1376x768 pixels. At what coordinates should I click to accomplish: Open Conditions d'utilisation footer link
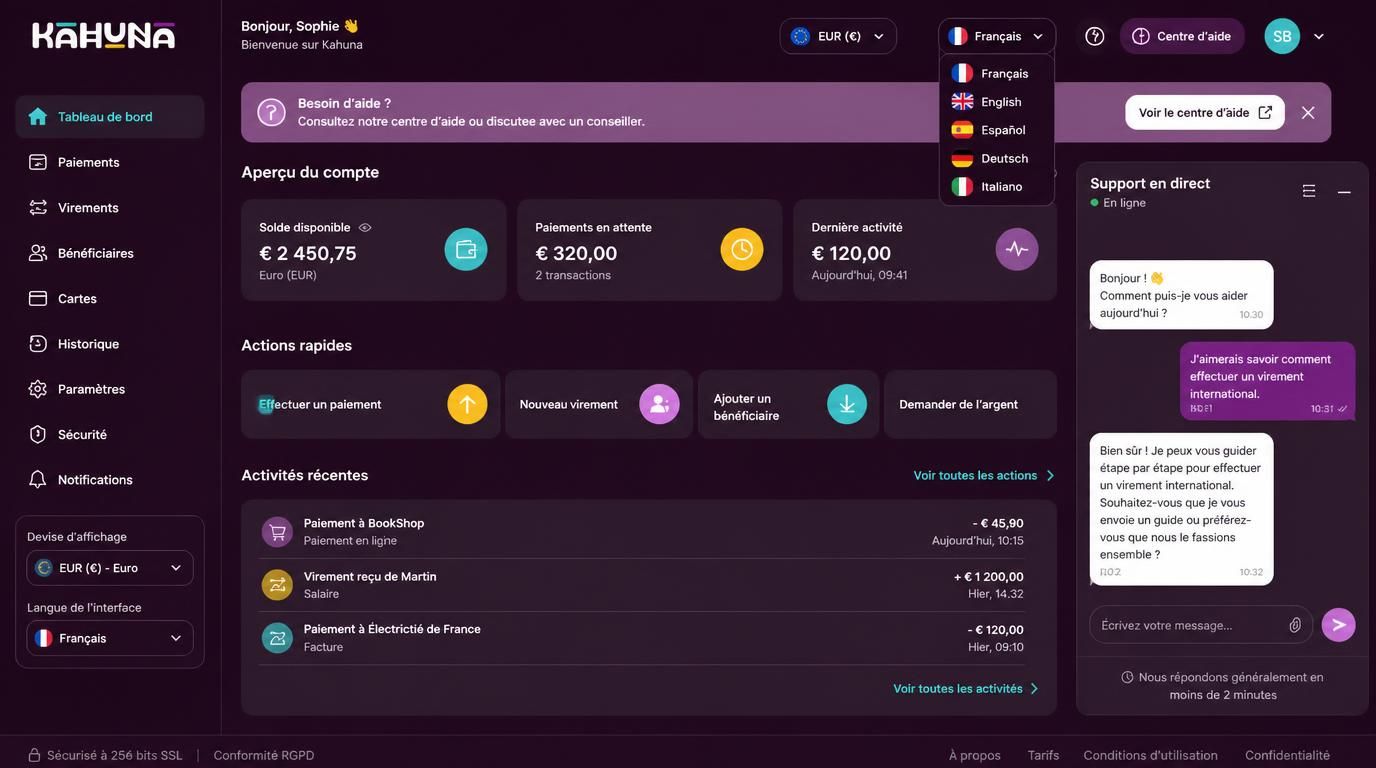click(x=1151, y=756)
